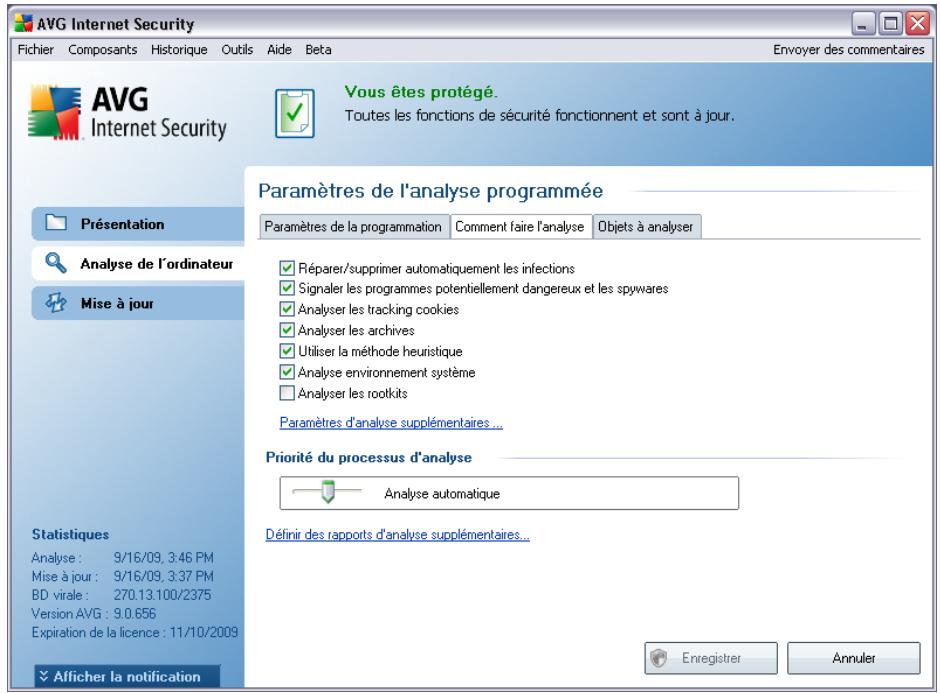This screenshot has width=940, height=693.
Task: Open Définir des rapports d'analyse supplémentaires link
Action: [397, 534]
